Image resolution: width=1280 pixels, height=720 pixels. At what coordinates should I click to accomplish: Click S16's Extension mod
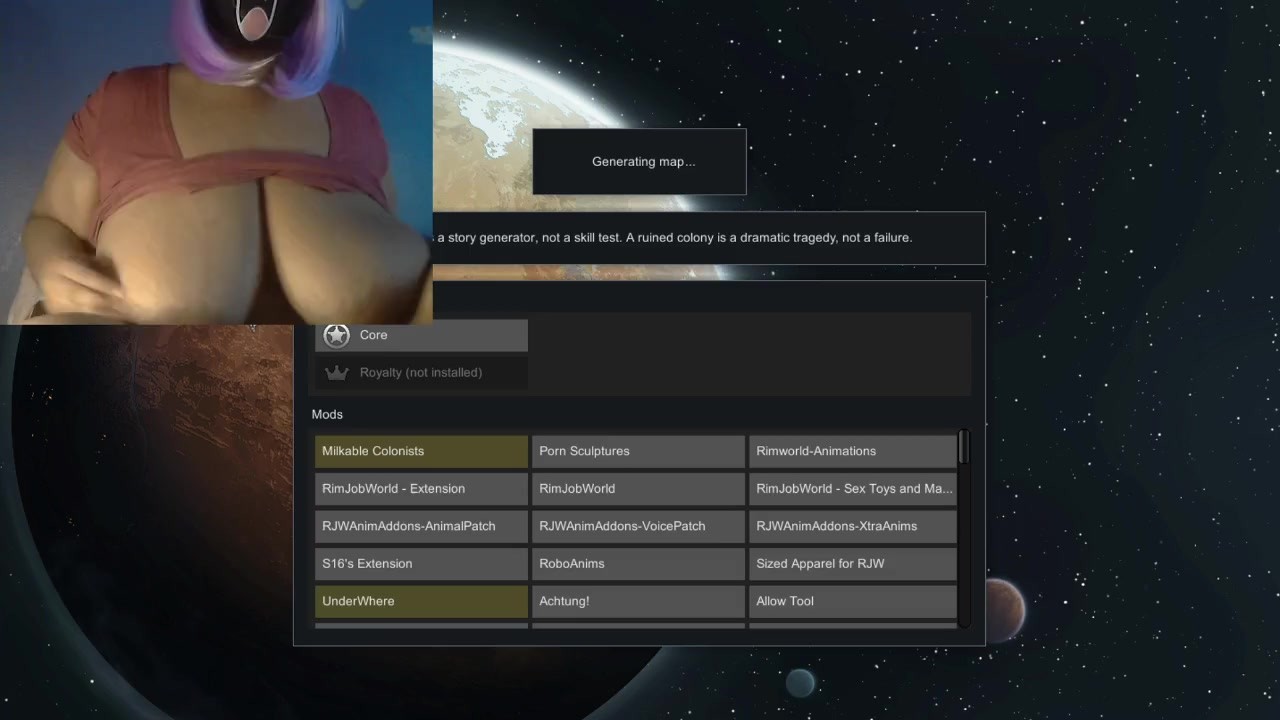point(421,564)
